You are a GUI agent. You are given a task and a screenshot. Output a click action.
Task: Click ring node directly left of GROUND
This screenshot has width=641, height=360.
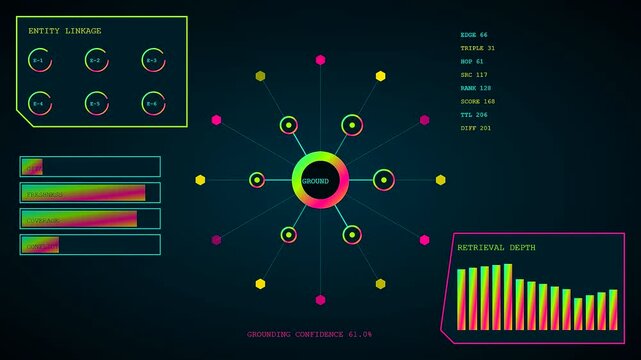257,180
